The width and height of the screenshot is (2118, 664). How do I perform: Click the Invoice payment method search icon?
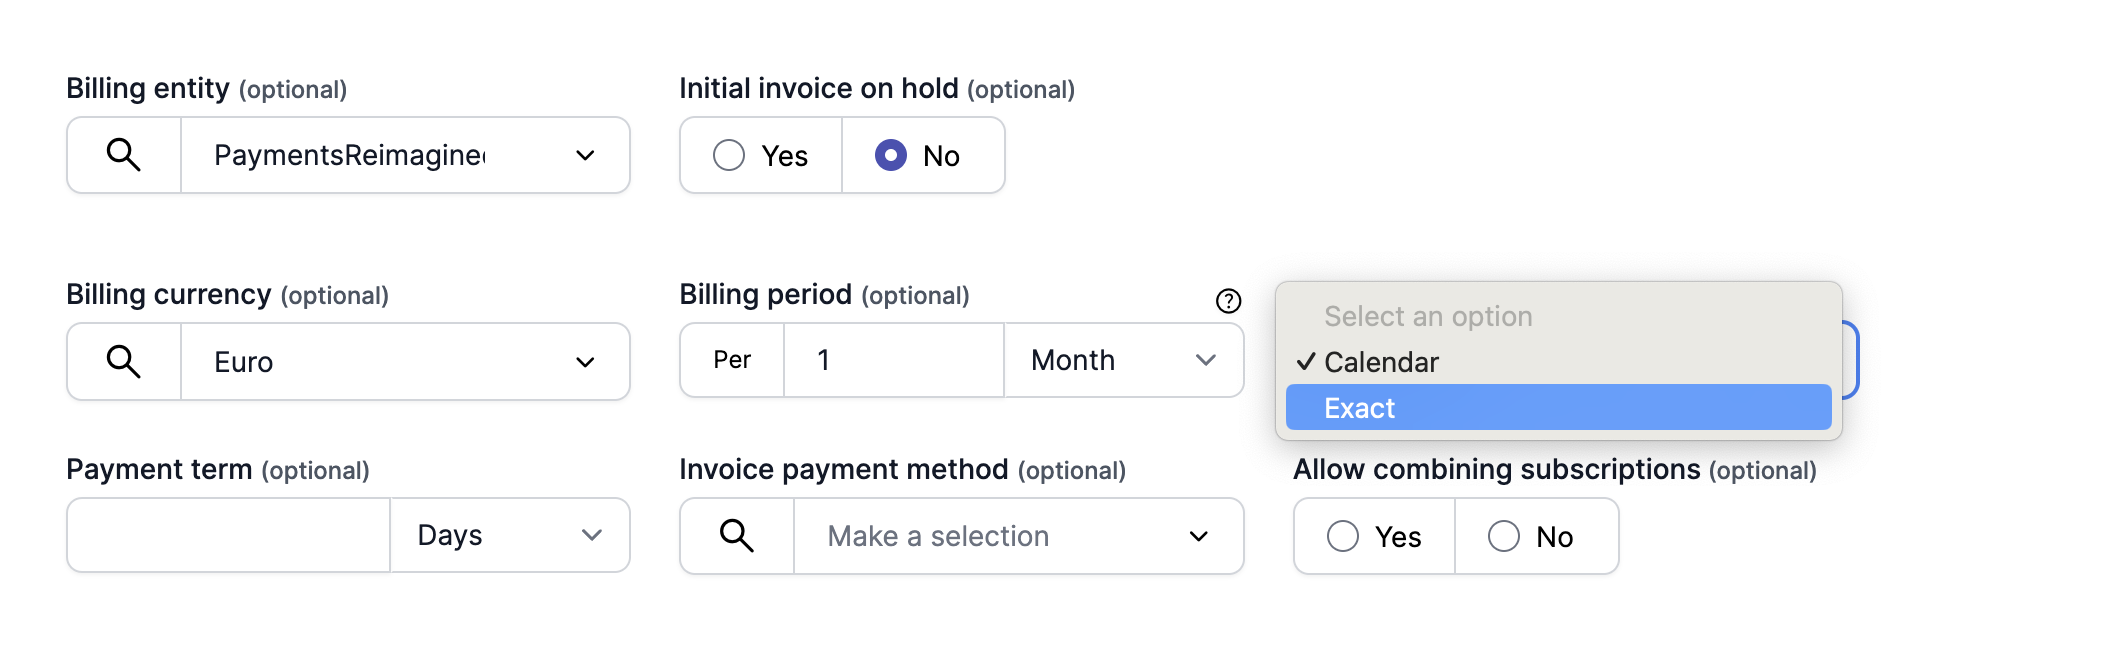tap(737, 536)
